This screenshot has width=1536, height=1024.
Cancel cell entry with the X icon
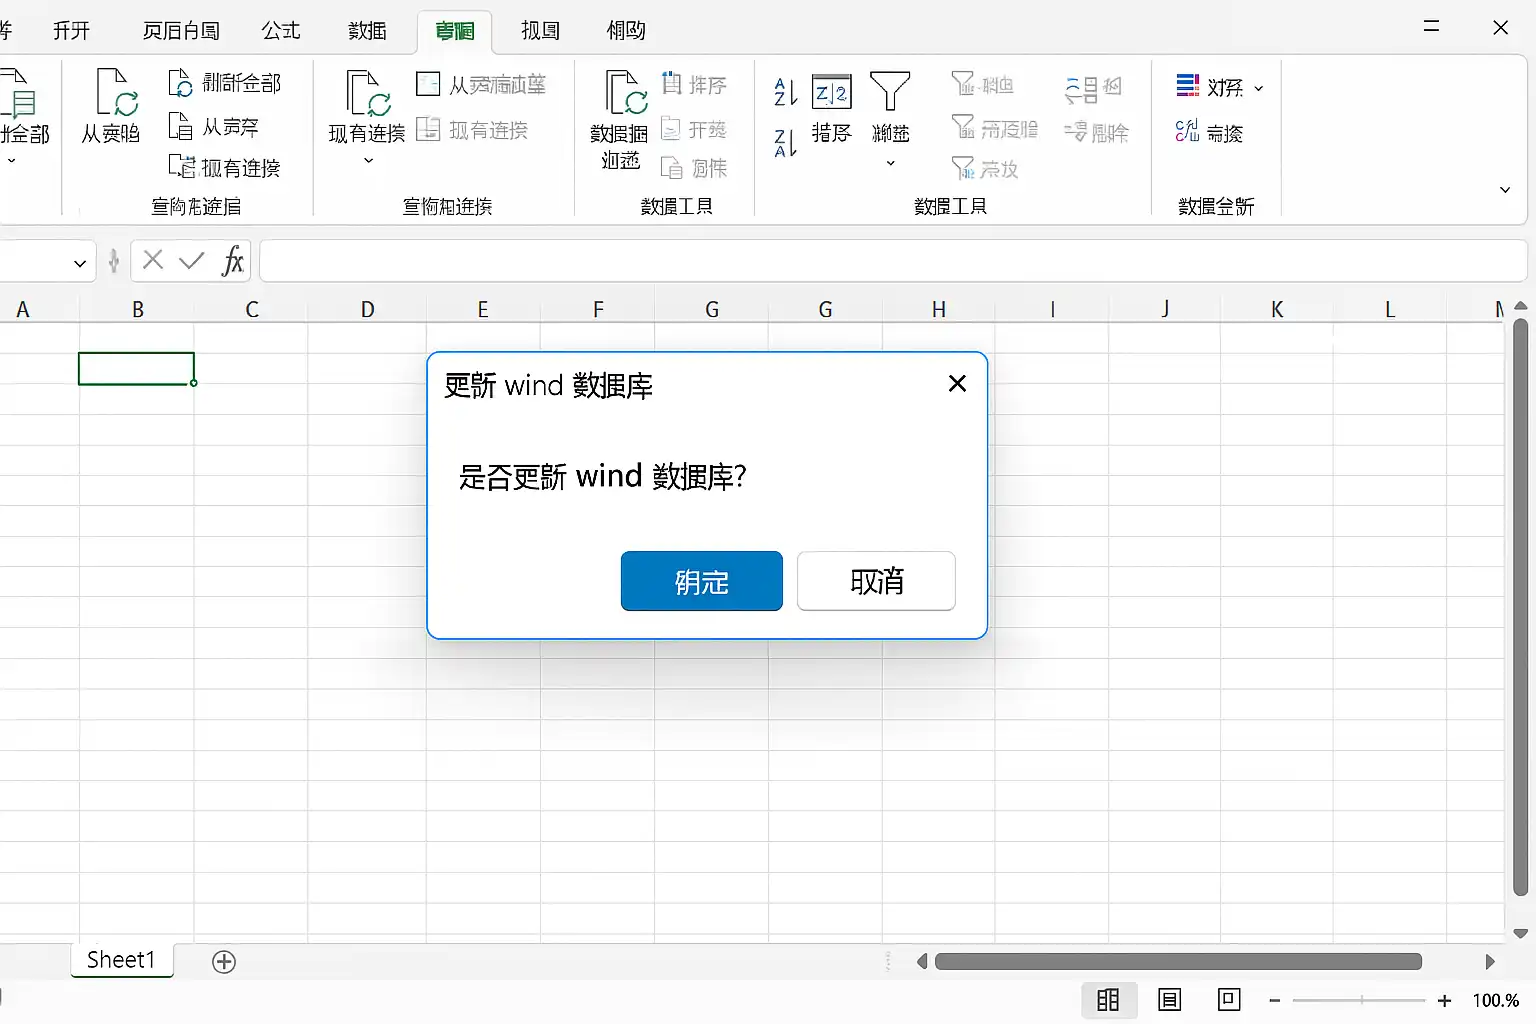[x=152, y=261]
